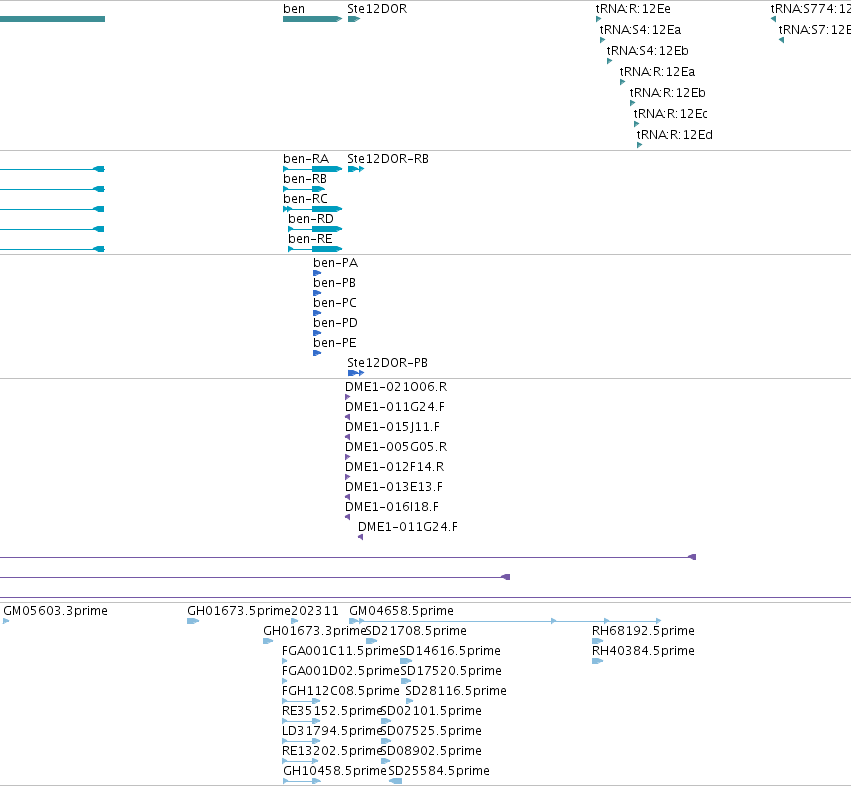Select tRNA:R:12Ea feature label

click(x=657, y=72)
